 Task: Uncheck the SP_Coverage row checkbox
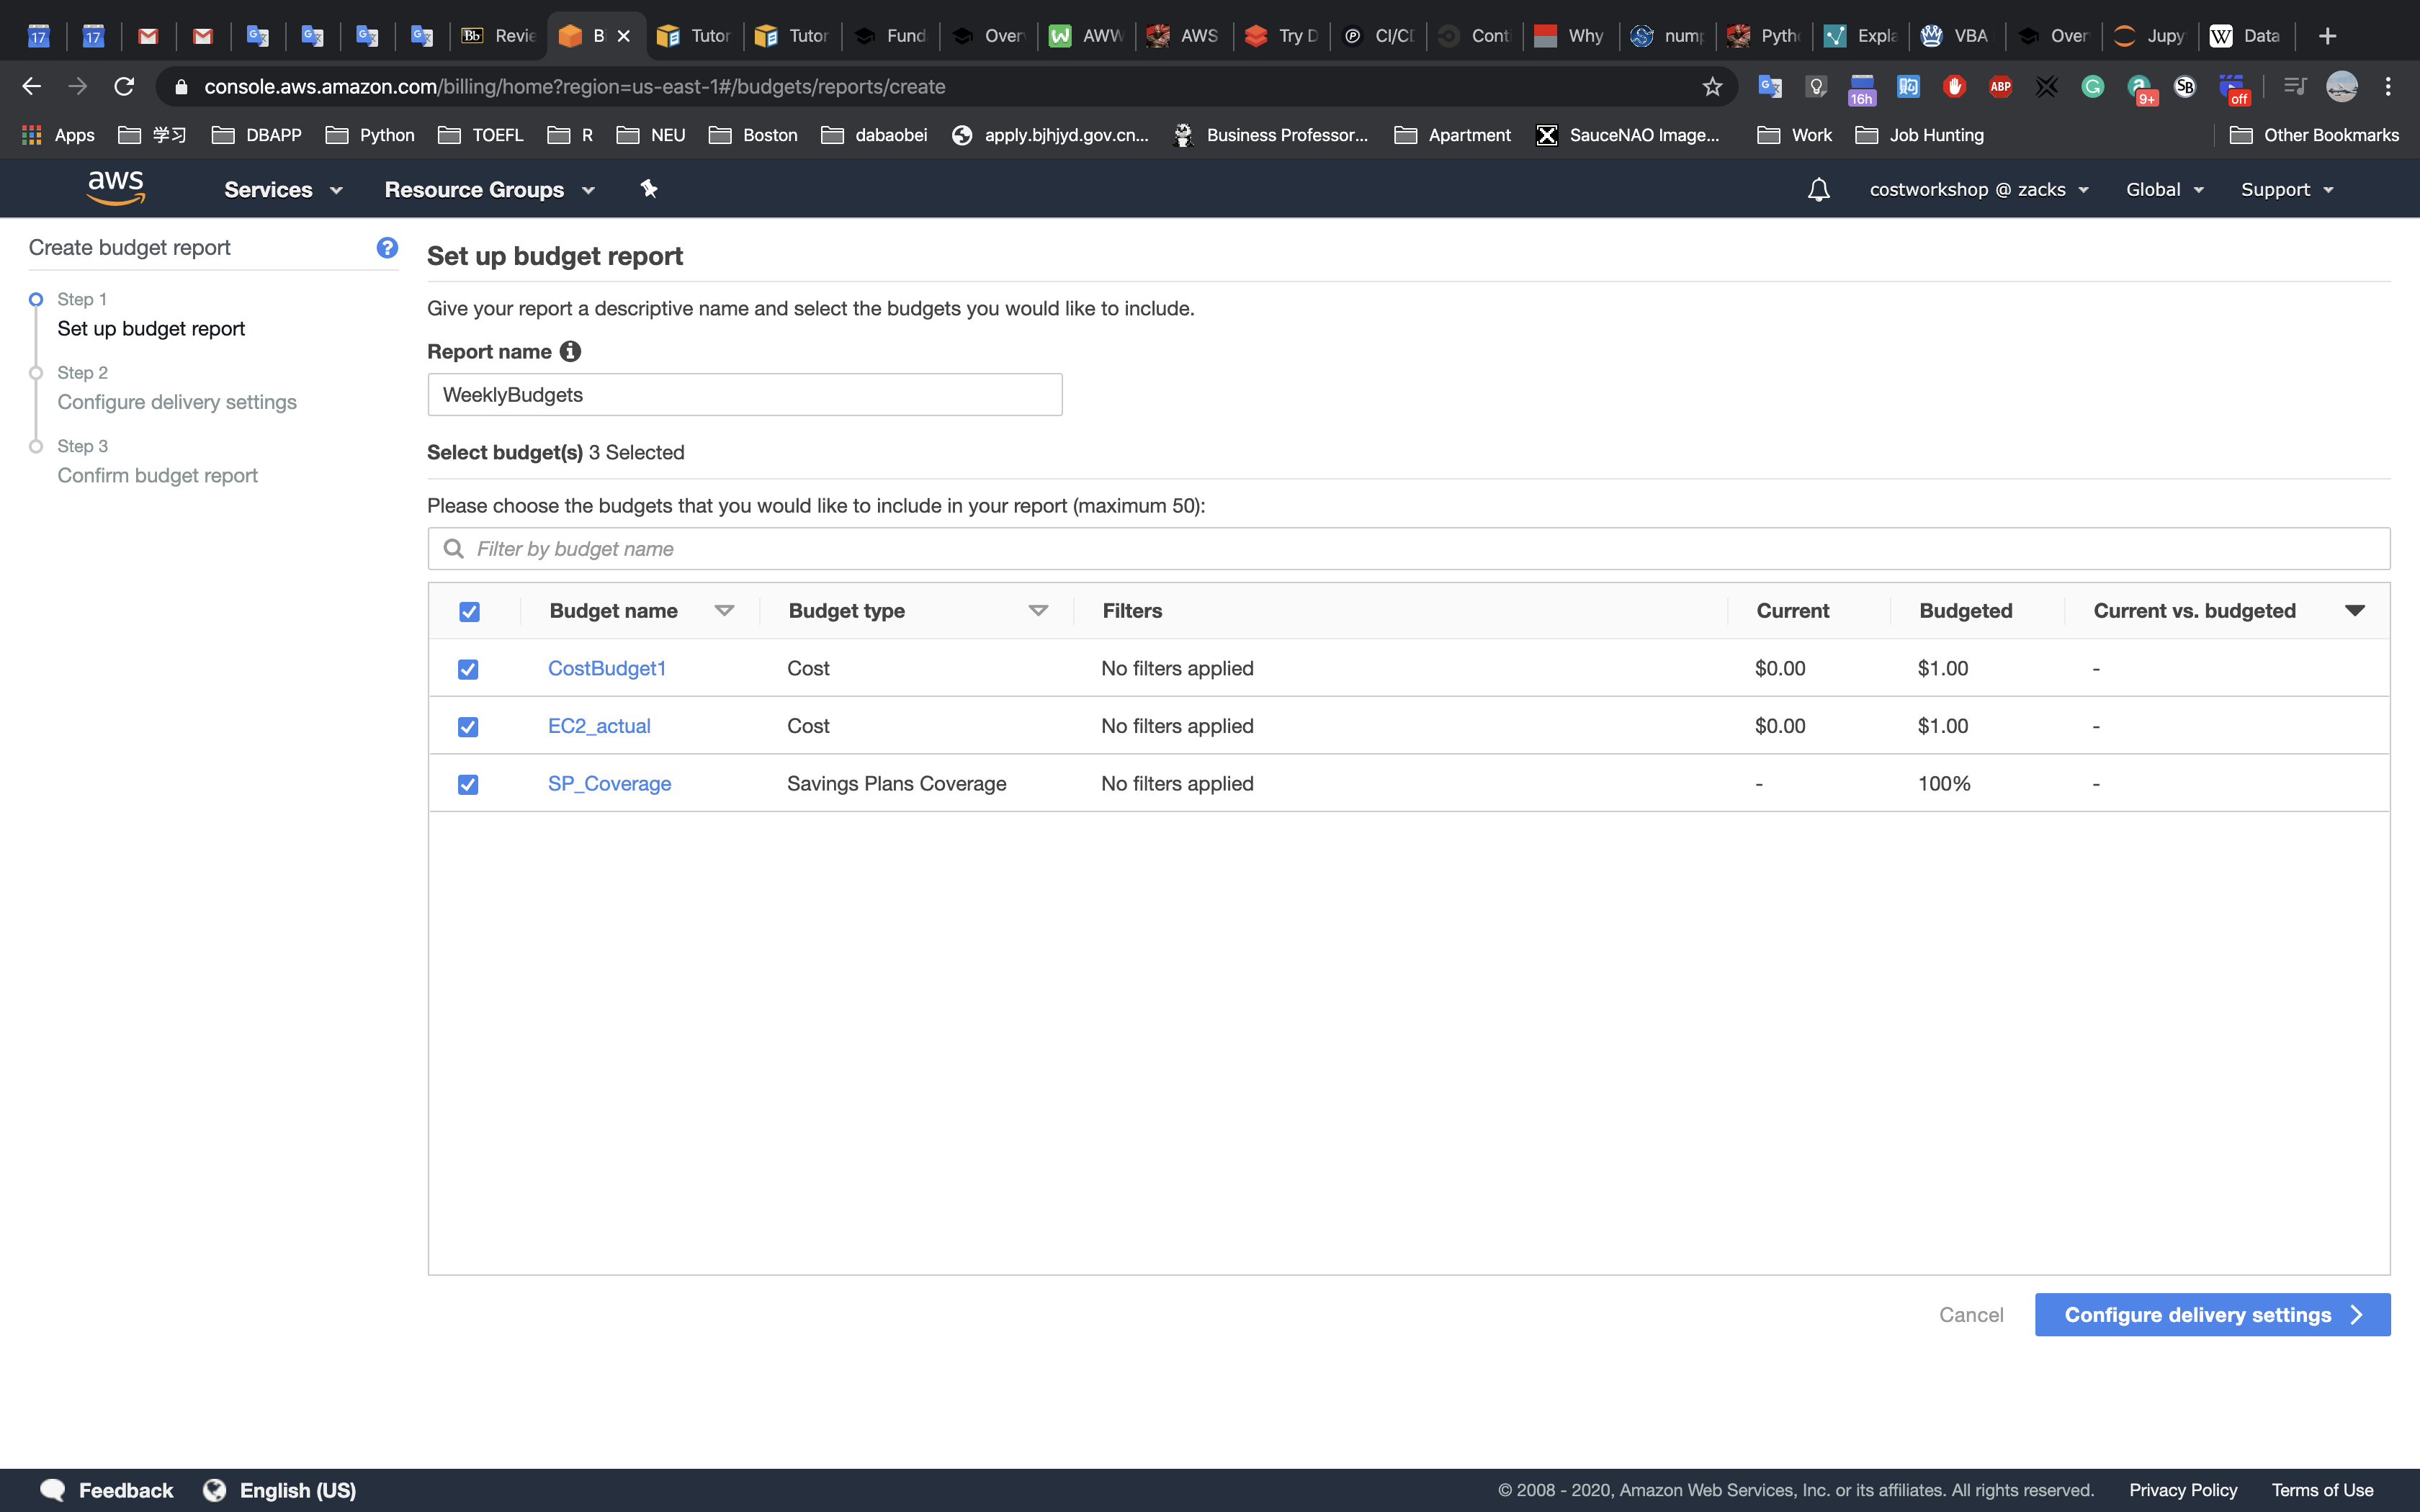468,784
